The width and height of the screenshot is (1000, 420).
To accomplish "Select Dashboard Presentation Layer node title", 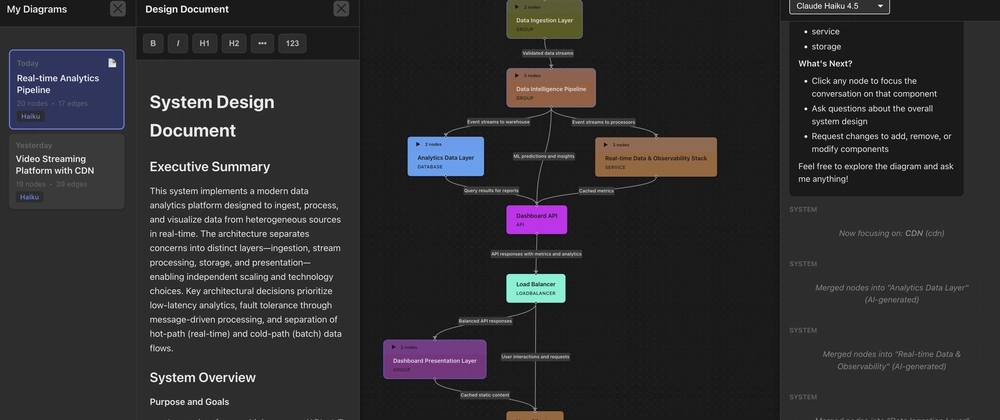I will pyautogui.click(x=435, y=361).
